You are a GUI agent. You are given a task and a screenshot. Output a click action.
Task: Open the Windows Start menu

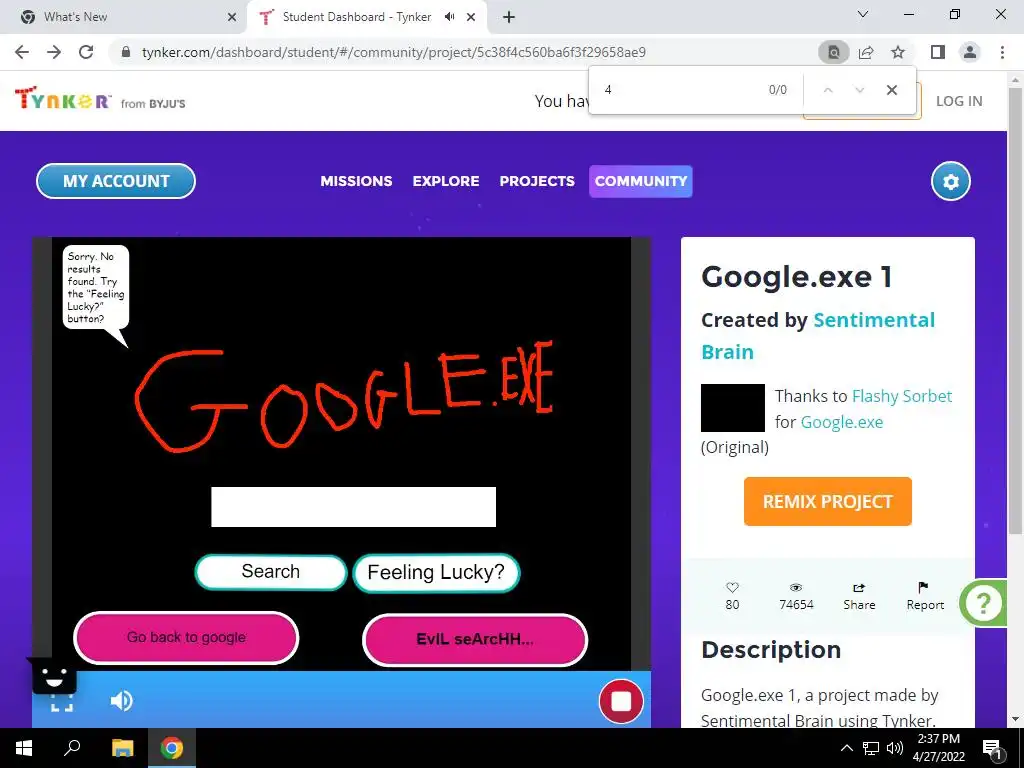click(x=24, y=748)
